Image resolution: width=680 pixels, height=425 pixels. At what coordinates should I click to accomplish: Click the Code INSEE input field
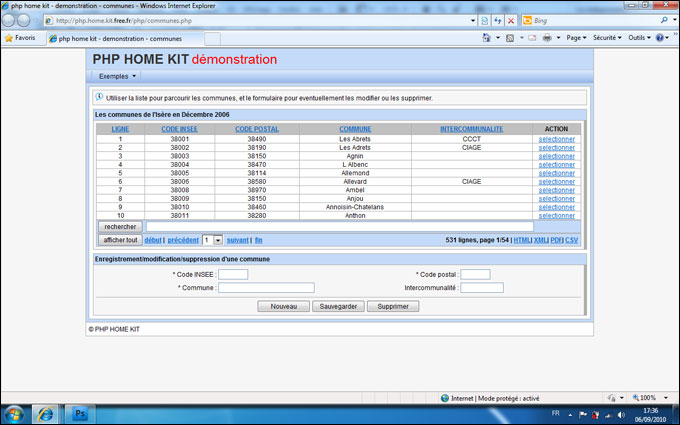[x=233, y=274]
